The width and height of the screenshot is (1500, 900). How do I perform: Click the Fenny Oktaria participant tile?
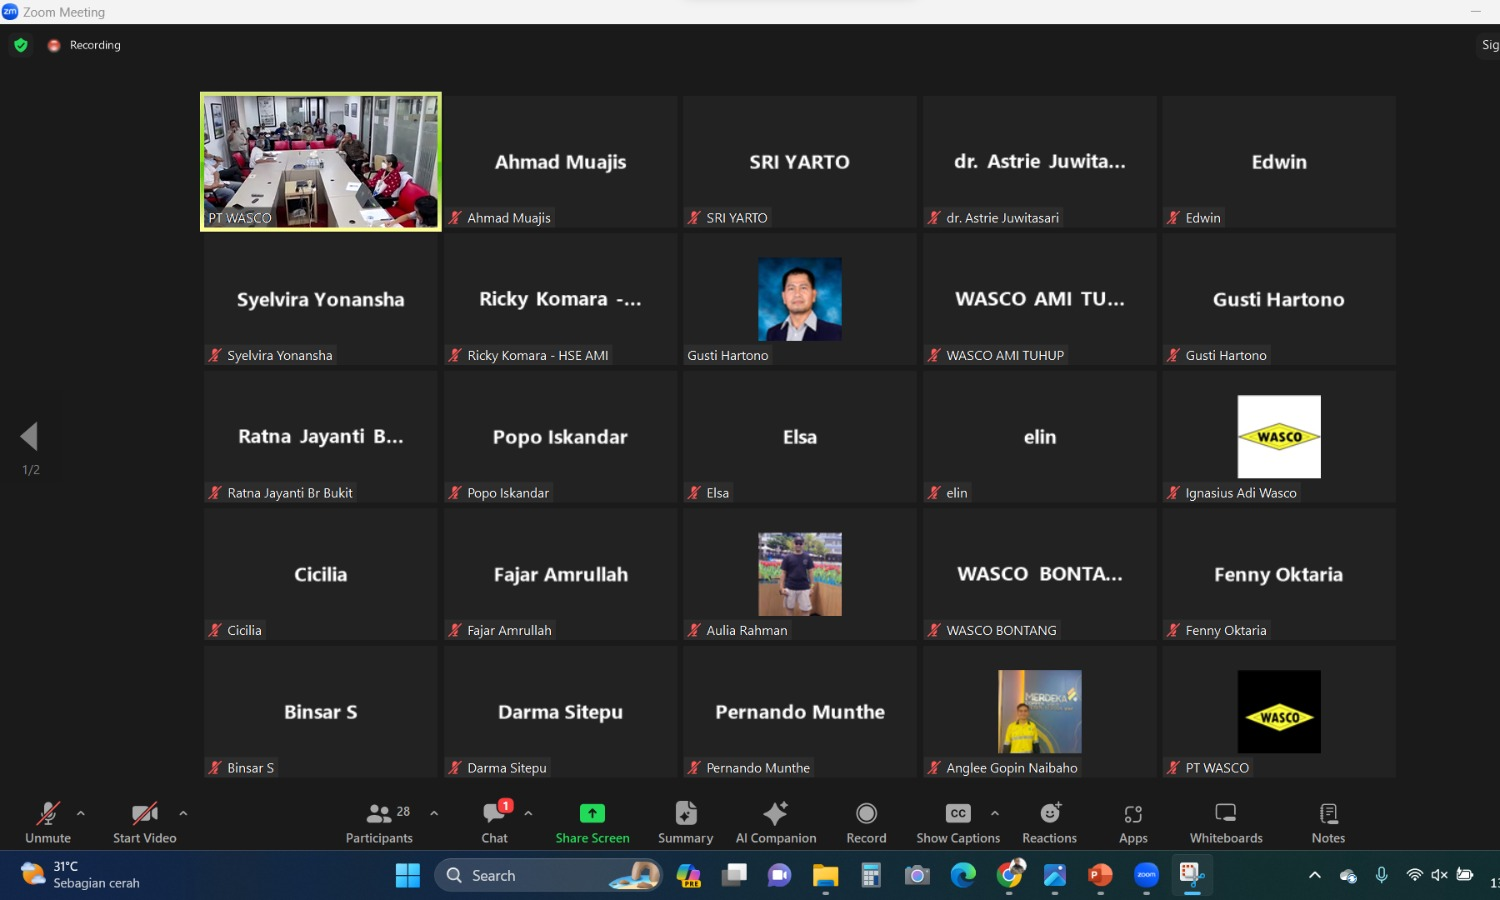click(x=1279, y=574)
